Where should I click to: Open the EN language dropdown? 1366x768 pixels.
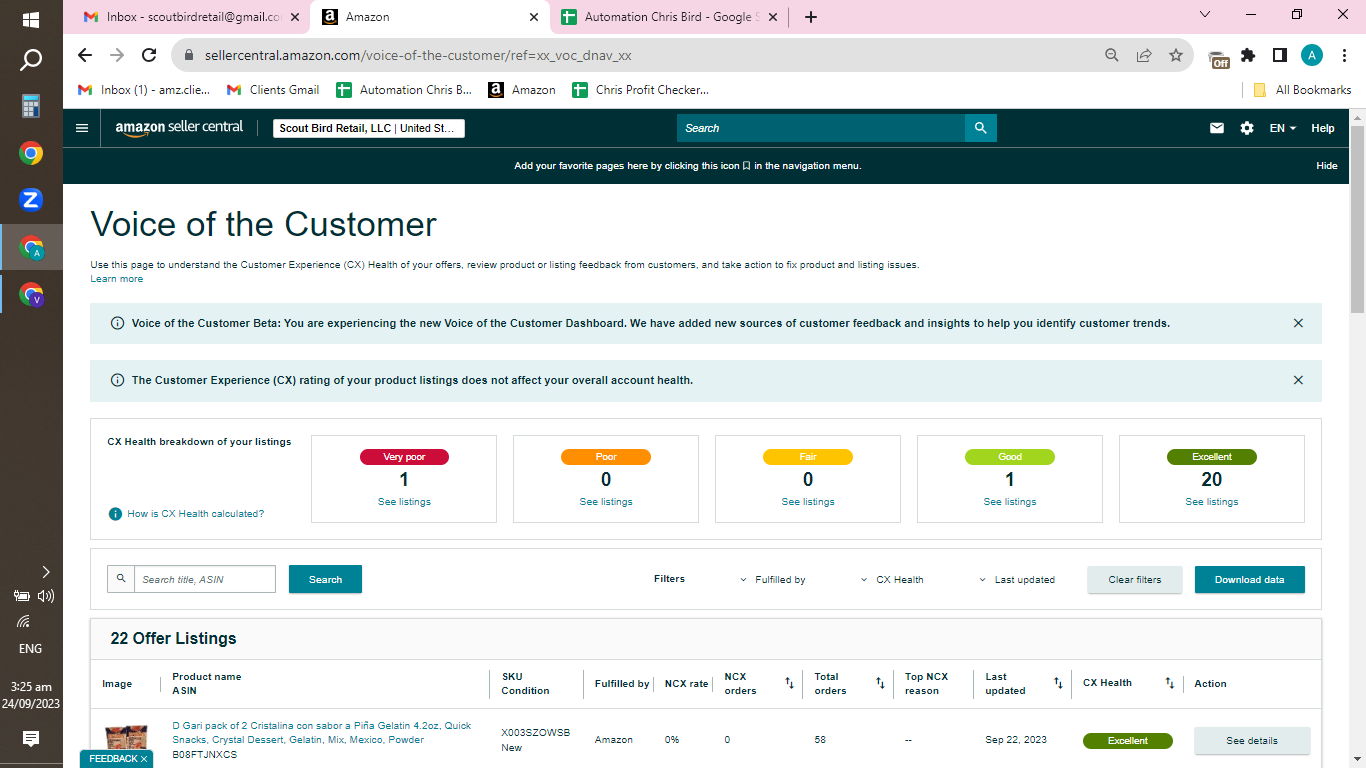tap(1283, 128)
